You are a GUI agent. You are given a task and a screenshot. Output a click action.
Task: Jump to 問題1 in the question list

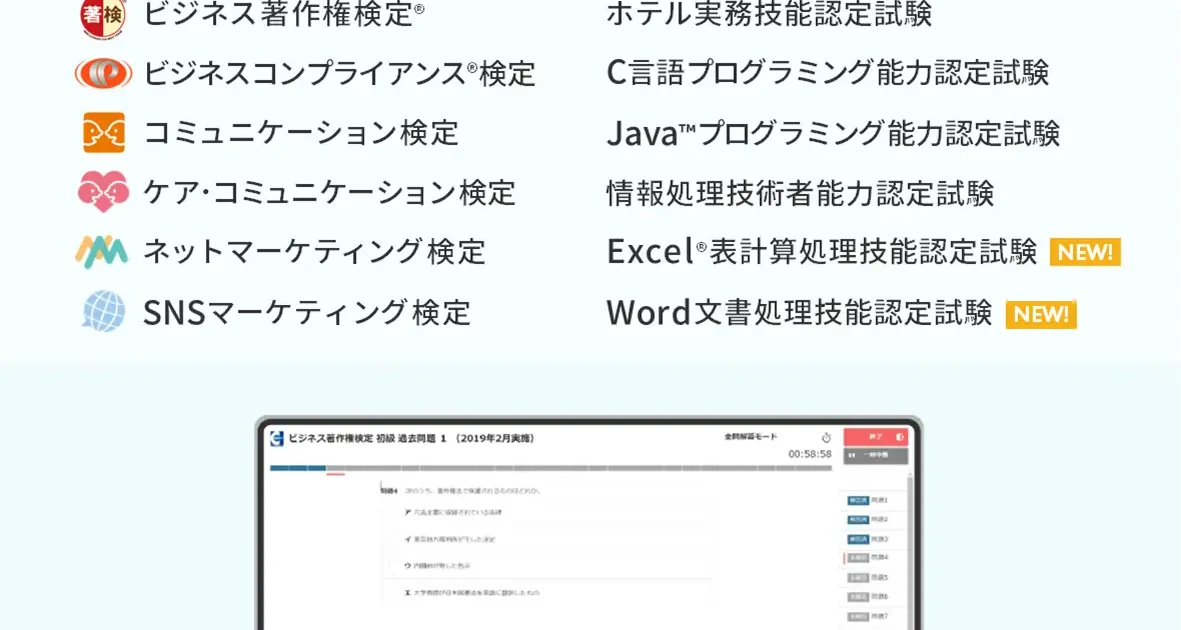coord(867,500)
